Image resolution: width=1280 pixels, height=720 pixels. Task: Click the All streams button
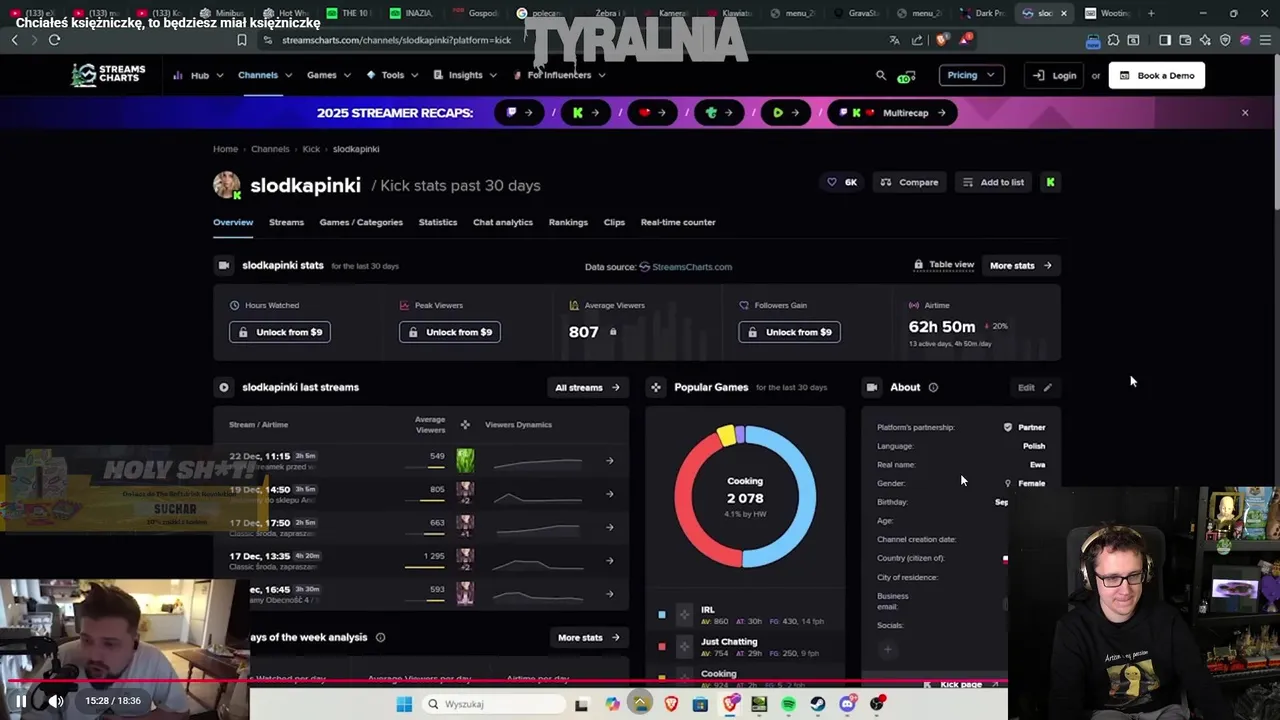588,387
